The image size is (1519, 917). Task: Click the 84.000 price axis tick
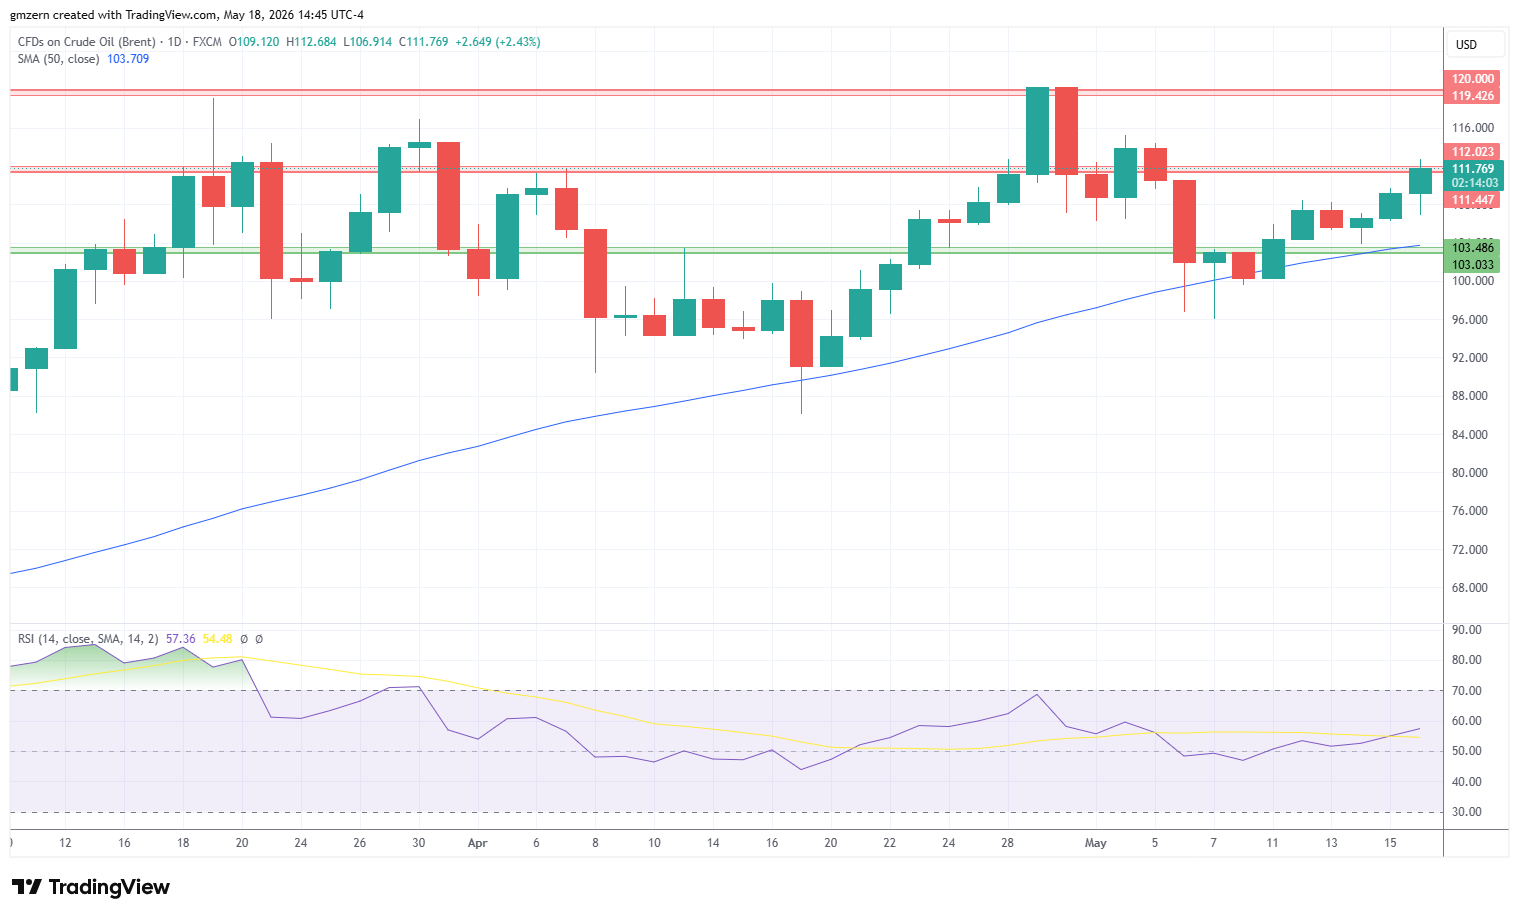click(1470, 435)
